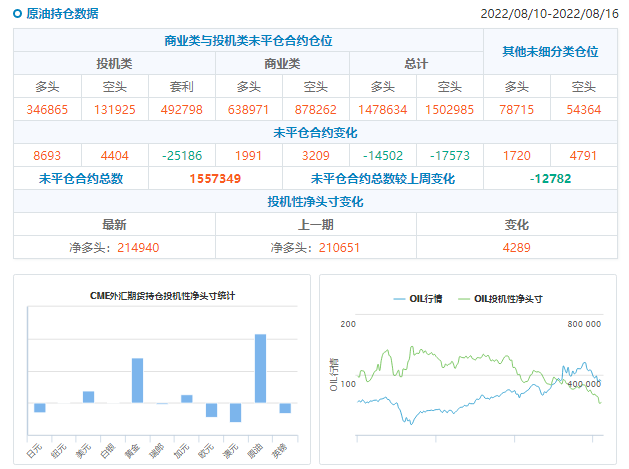Click the 未平仓合约总数 value 1557349
Image resolution: width=629 pixels, height=469 pixels.
(x=215, y=179)
